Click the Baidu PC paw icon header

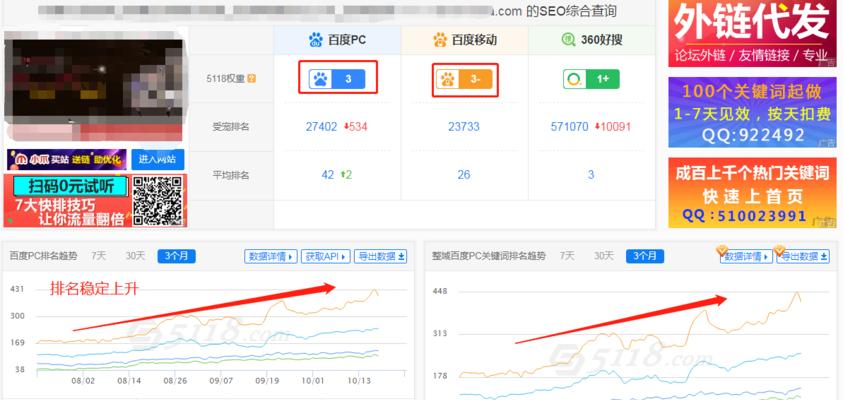click(316, 40)
